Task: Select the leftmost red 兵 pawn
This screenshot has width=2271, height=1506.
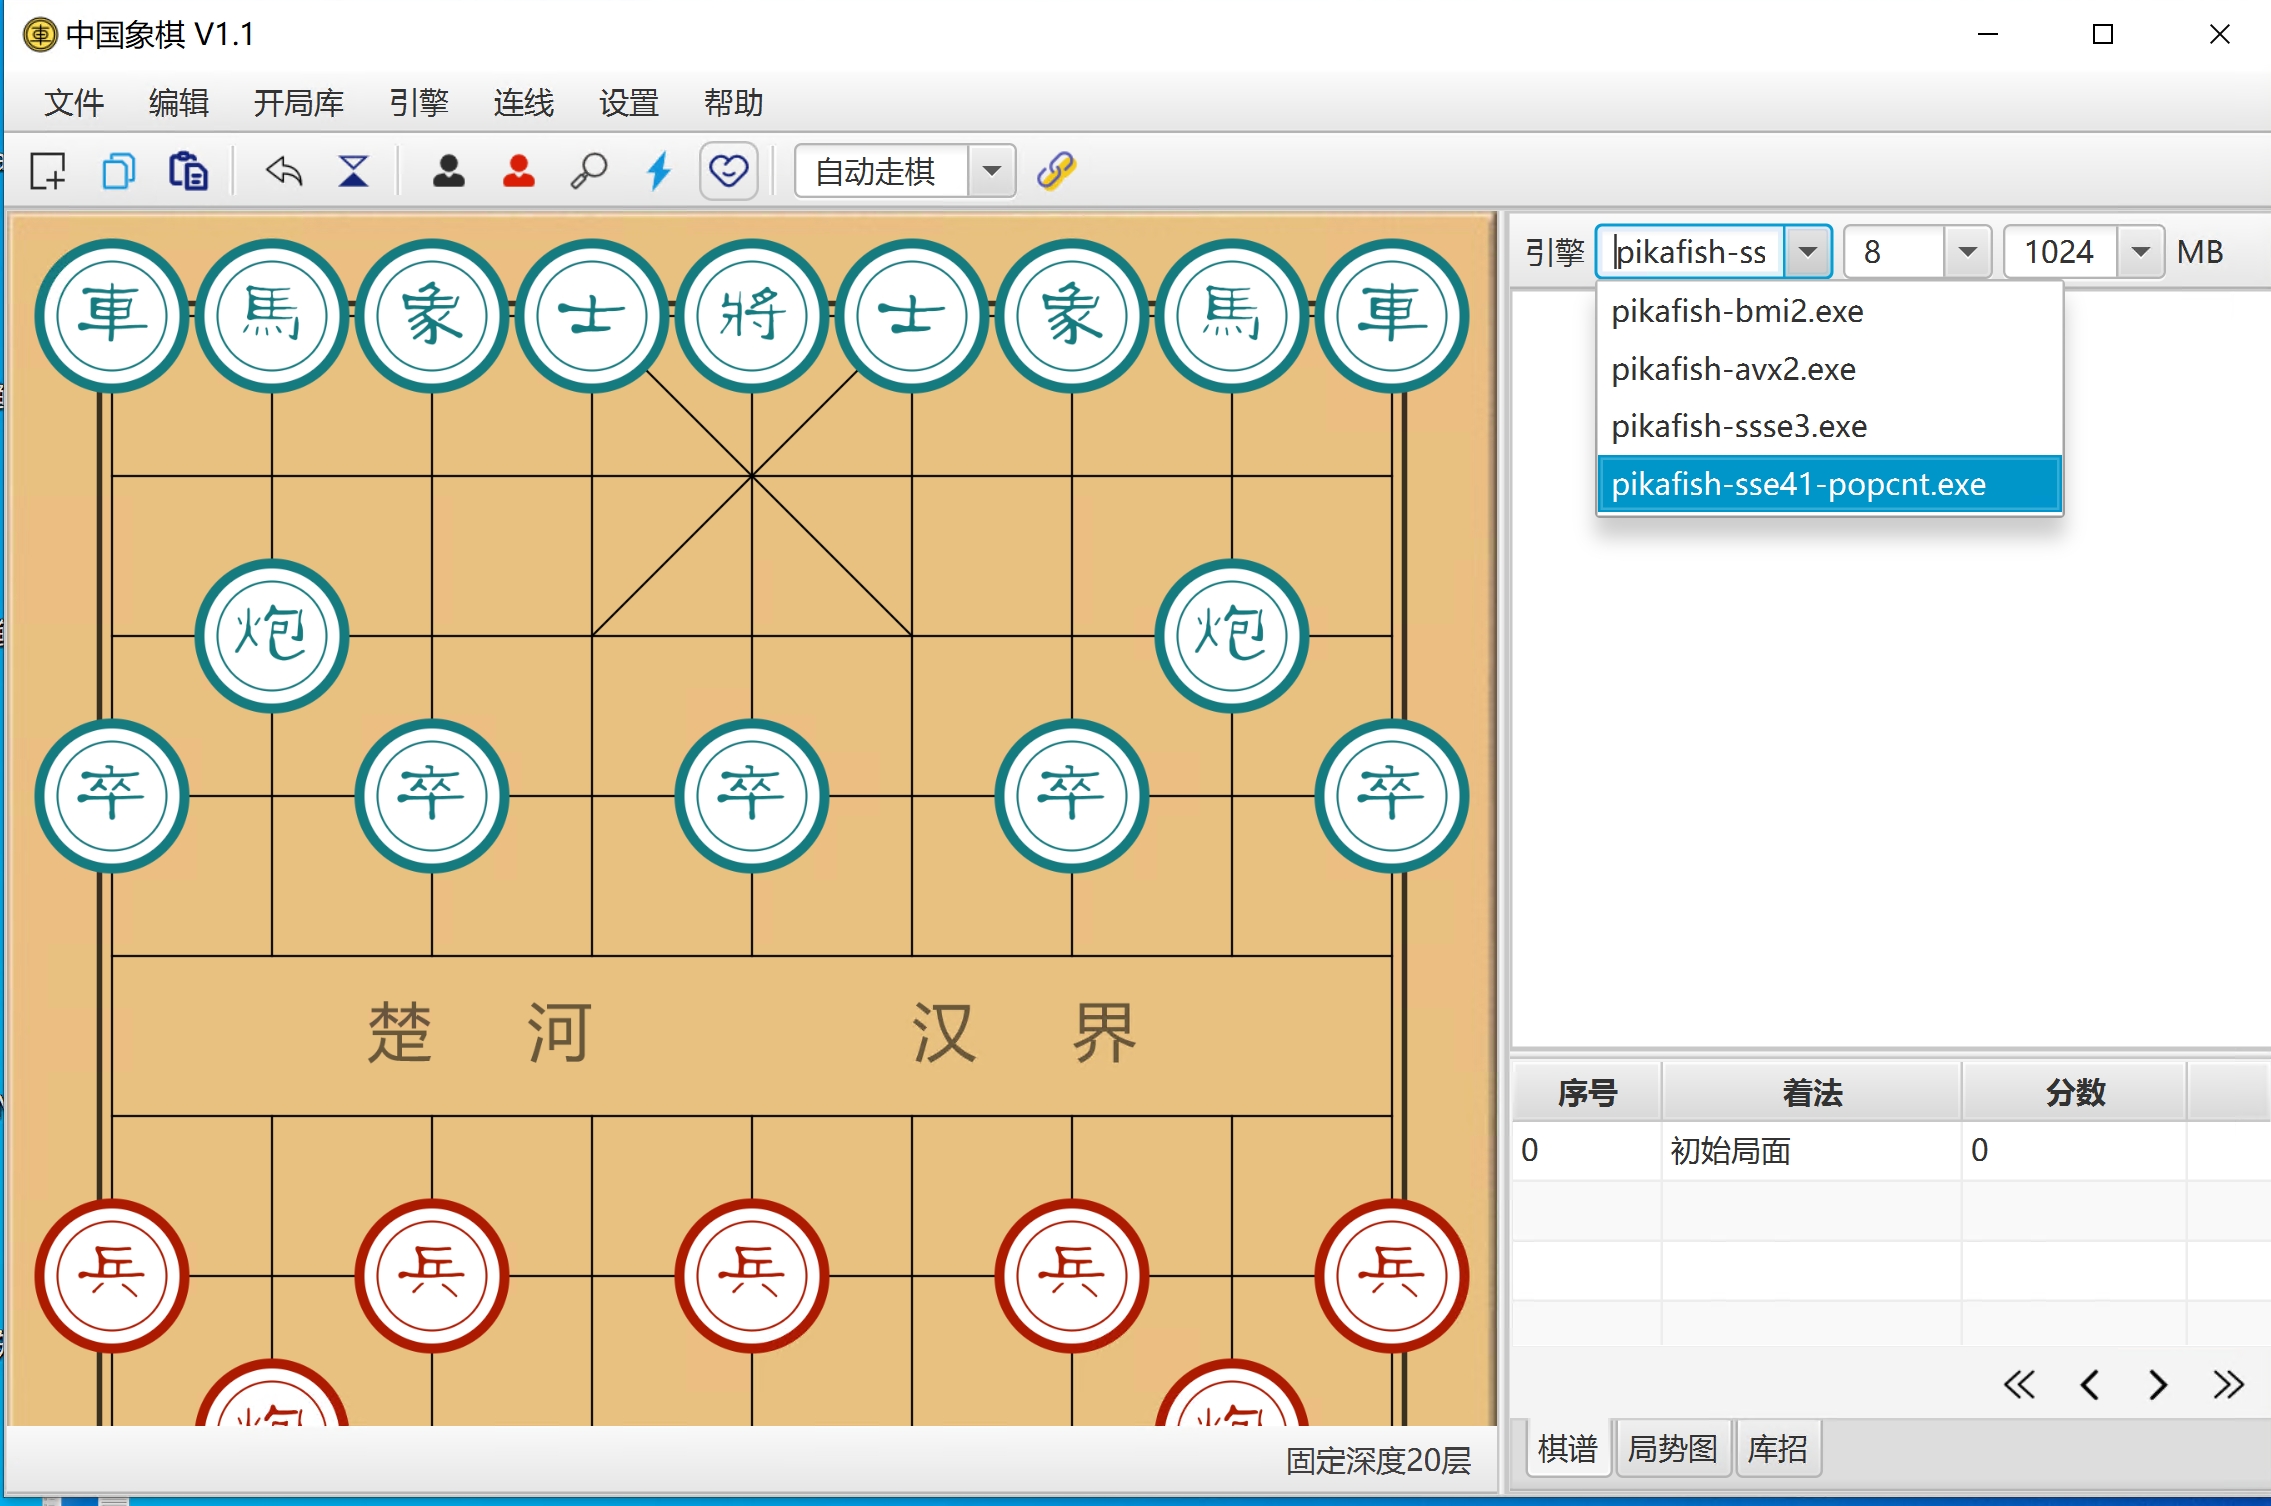Action: pyautogui.click(x=112, y=1276)
